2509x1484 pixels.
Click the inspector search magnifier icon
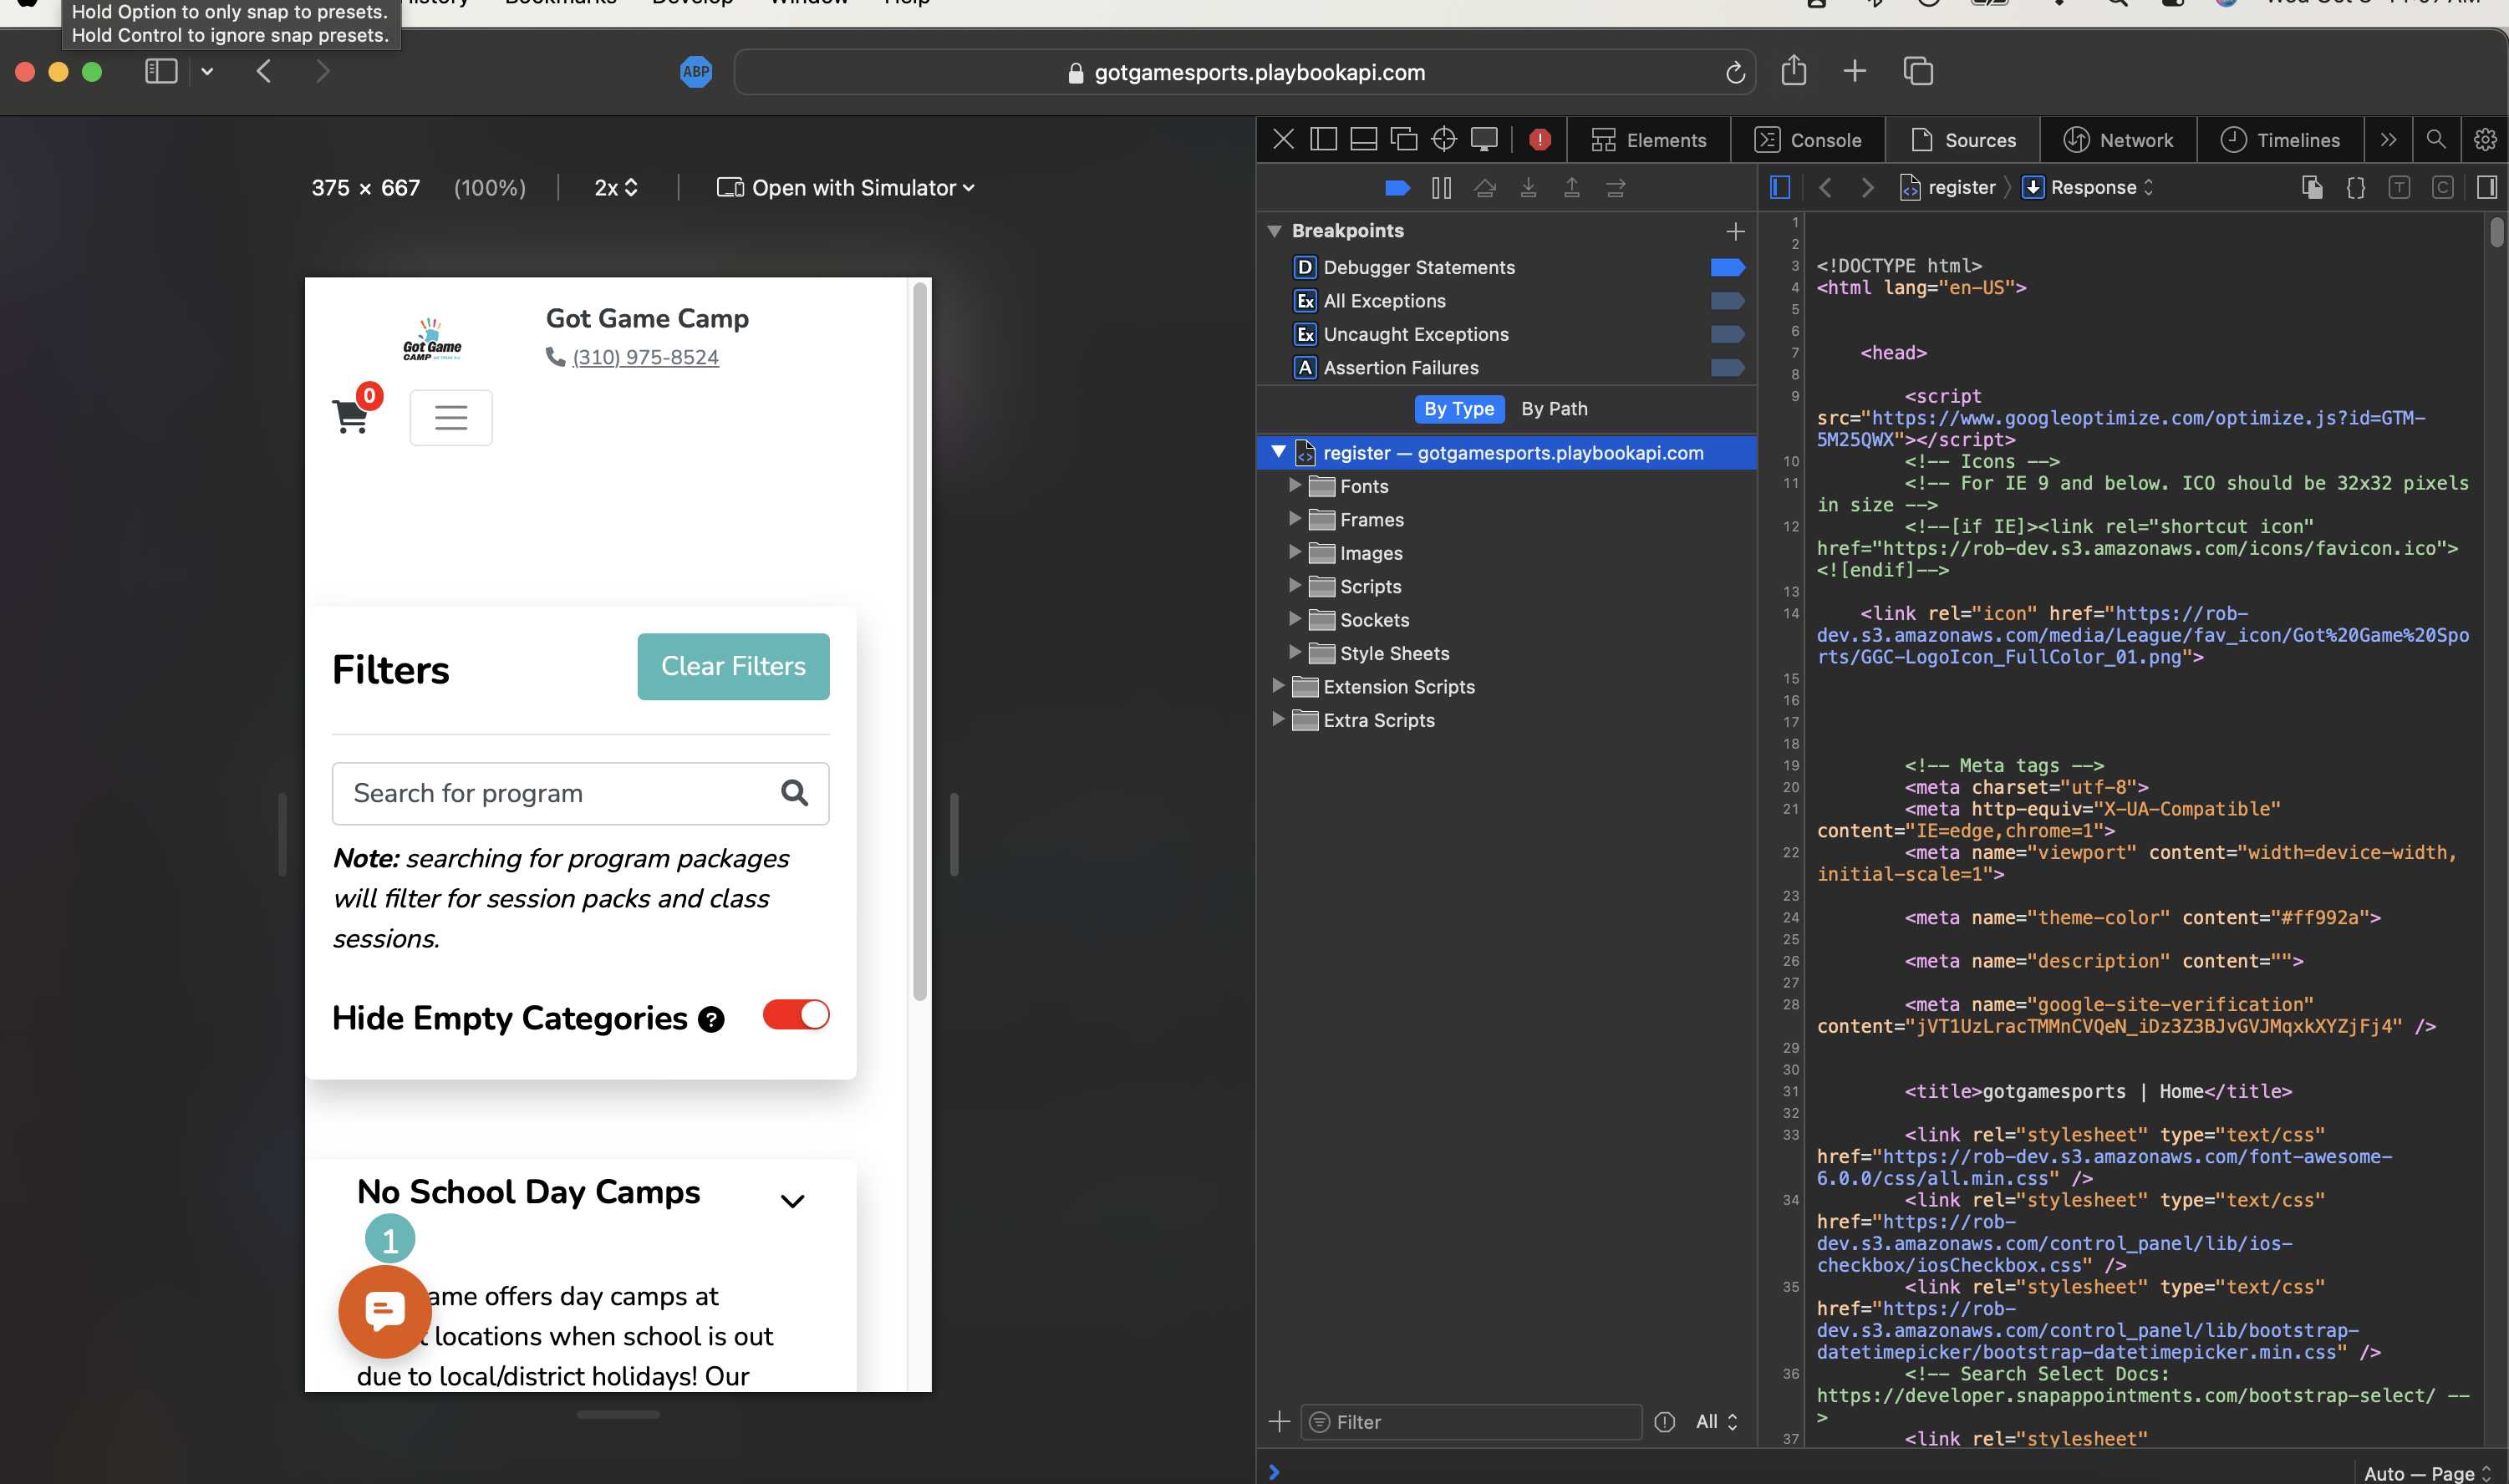(2436, 139)
